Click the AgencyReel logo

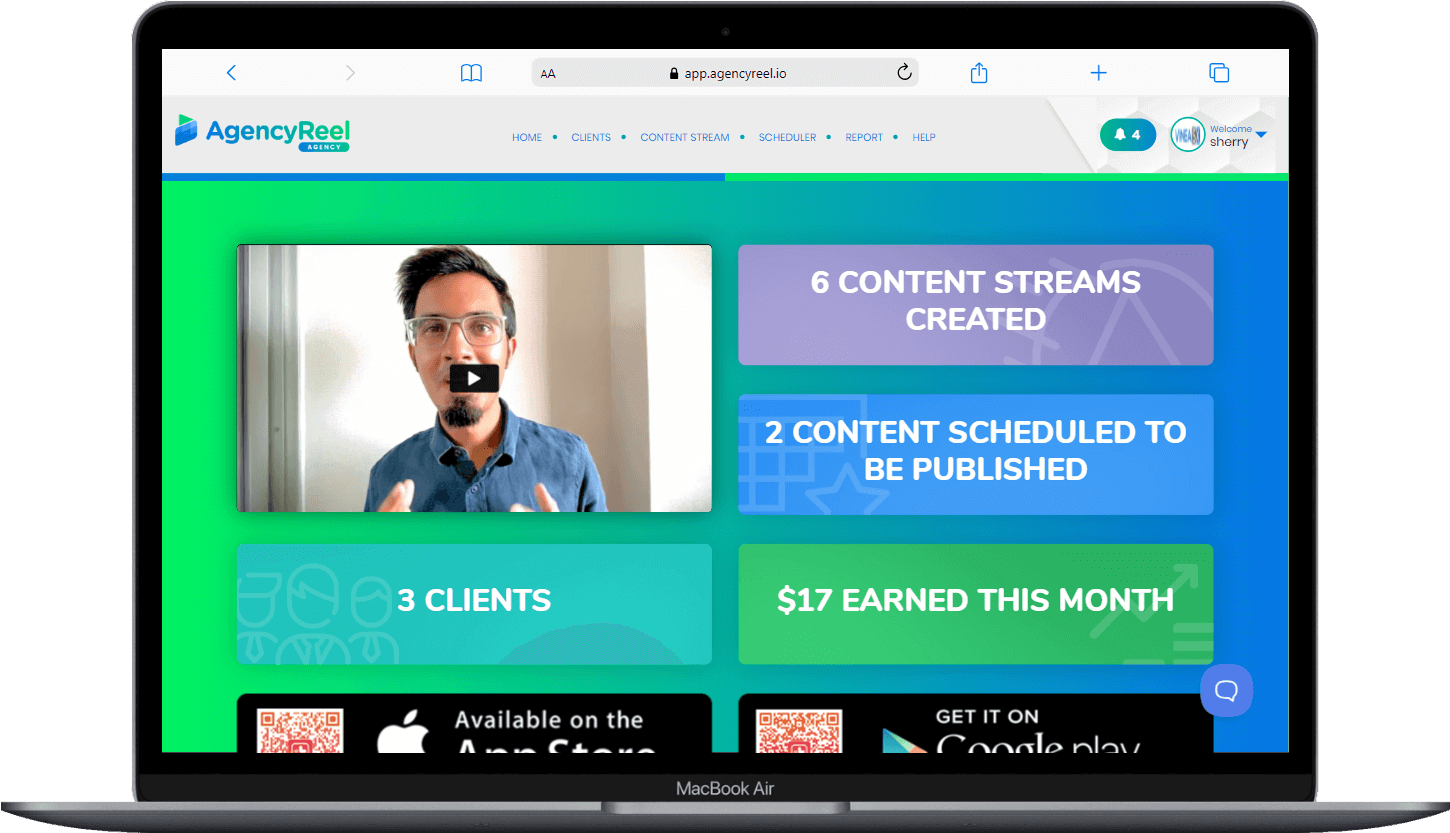pos(262,131)
